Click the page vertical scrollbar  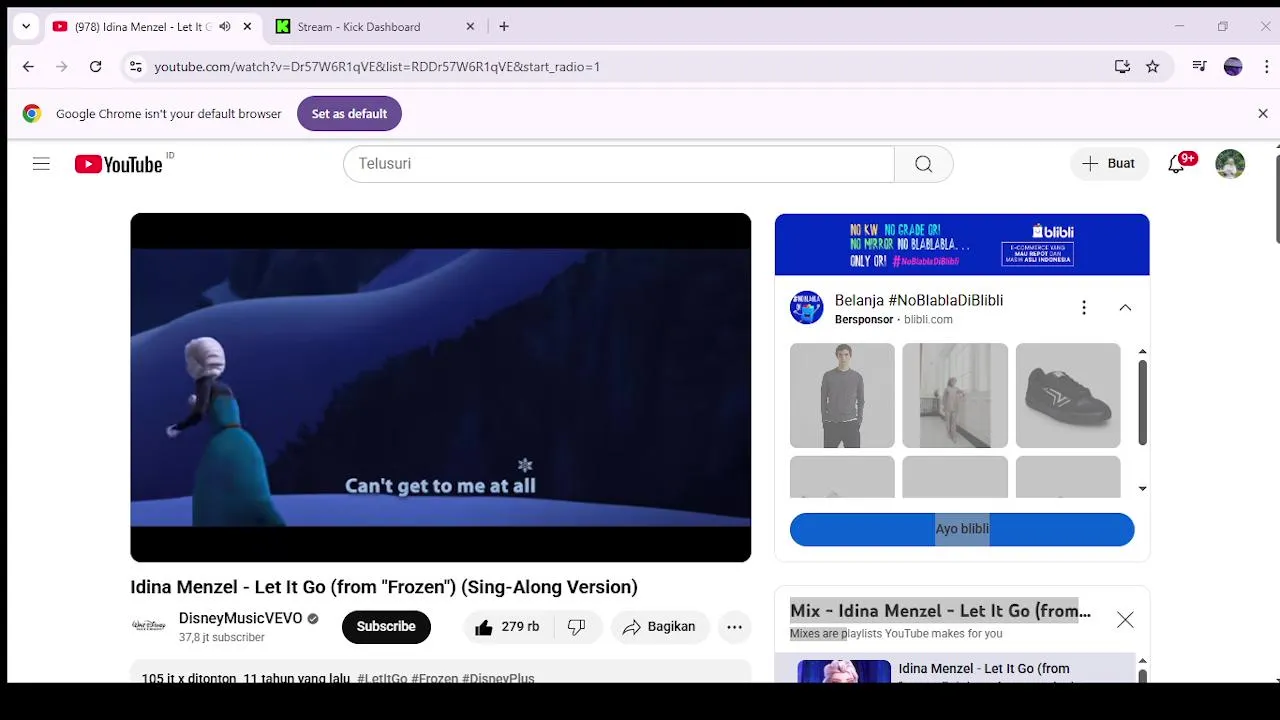[1276, 198]
